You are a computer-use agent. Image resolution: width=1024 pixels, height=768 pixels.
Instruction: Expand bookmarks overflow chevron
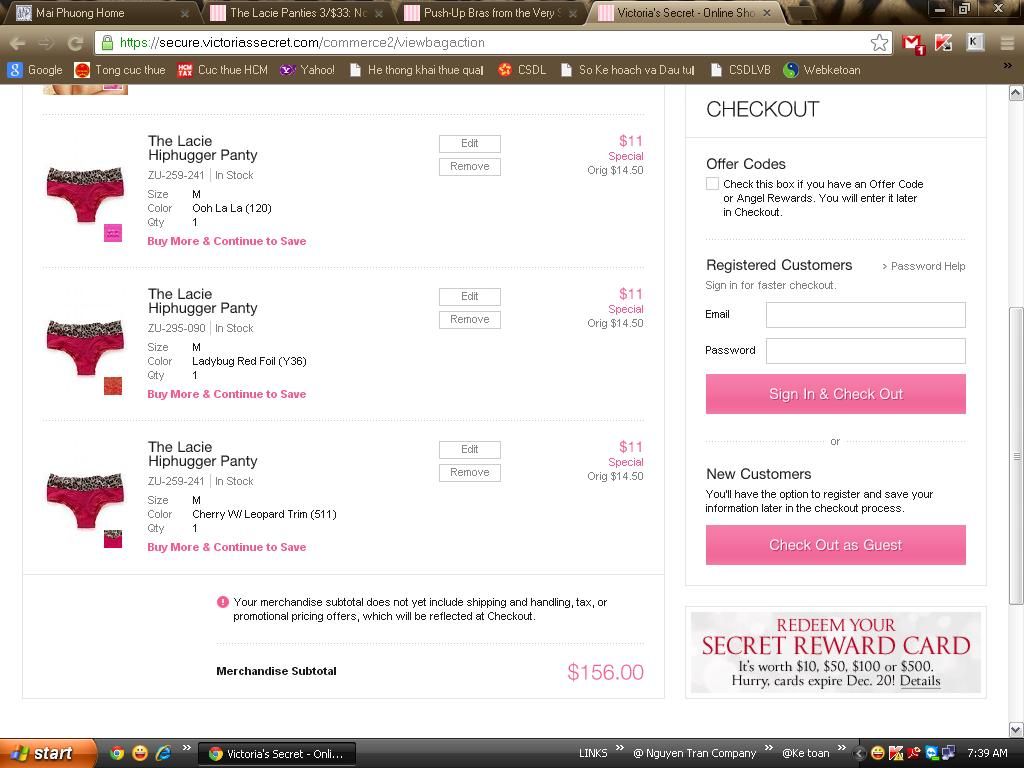[x=1007, y=66]
